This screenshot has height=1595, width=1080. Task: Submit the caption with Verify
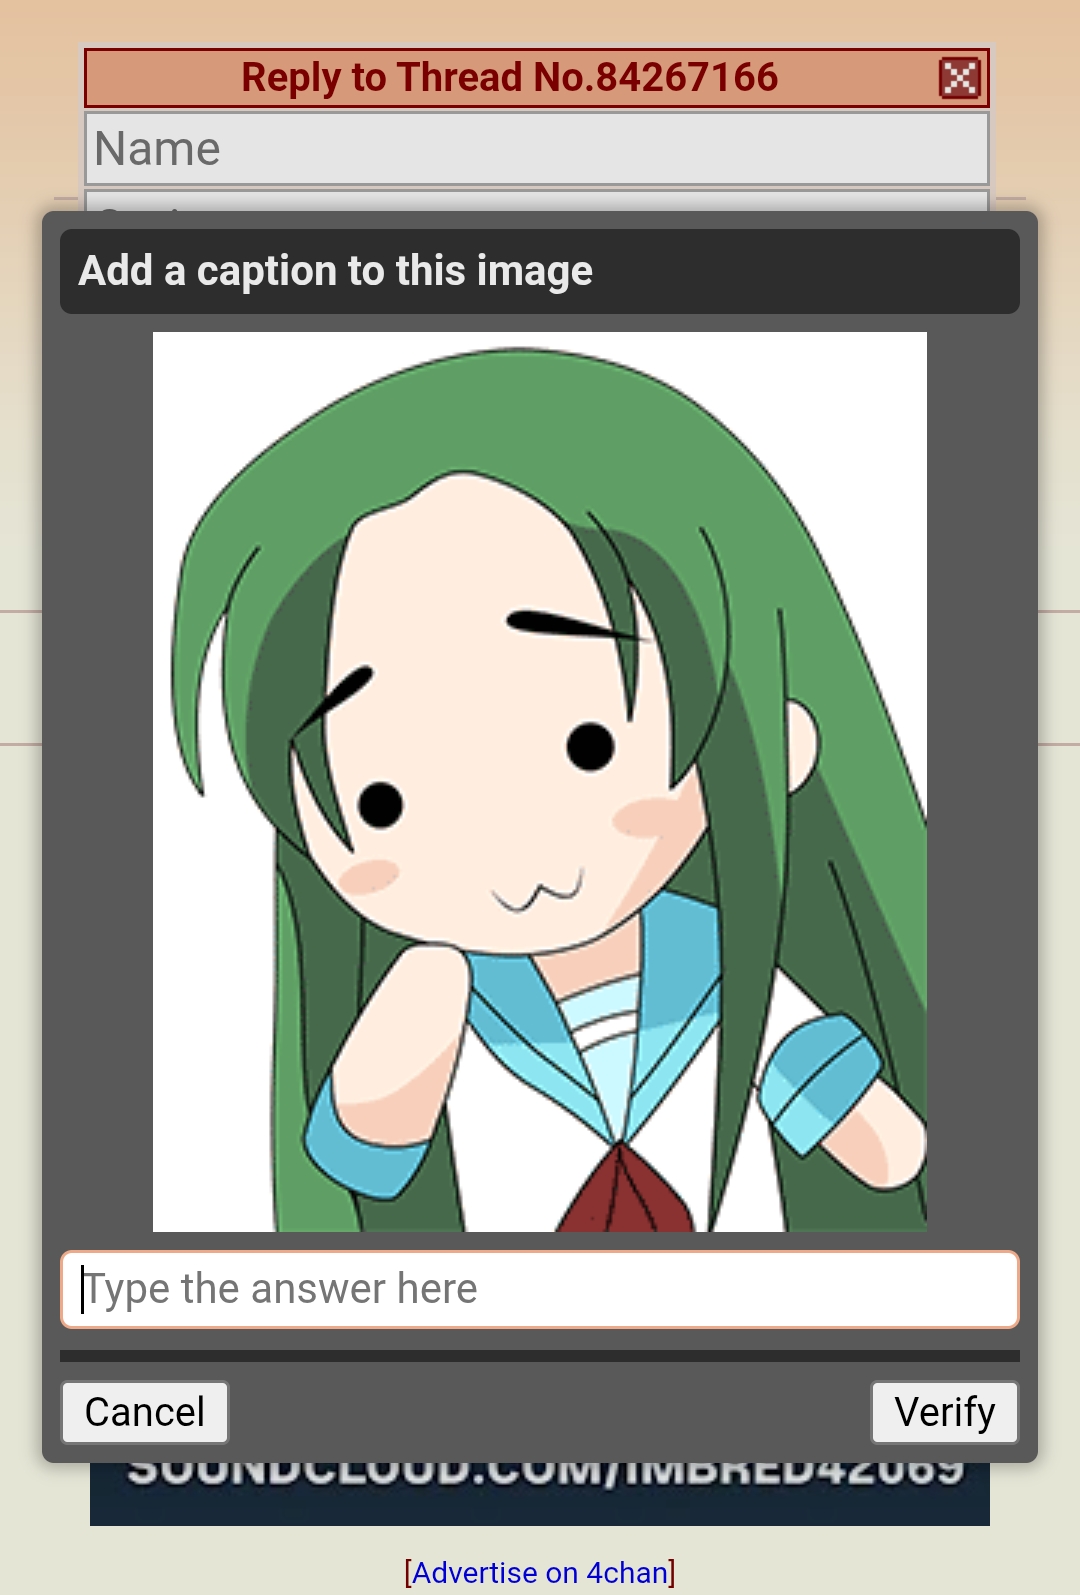(945, 1413)
